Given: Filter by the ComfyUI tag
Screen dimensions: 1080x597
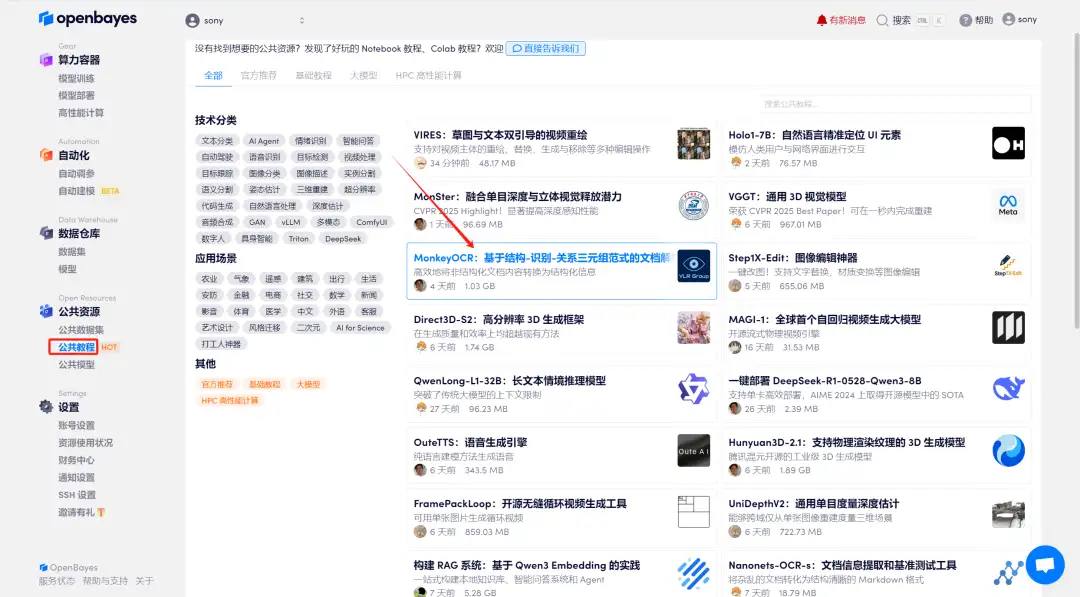Looking at the screenshot, I should click(x=372, y=222).
